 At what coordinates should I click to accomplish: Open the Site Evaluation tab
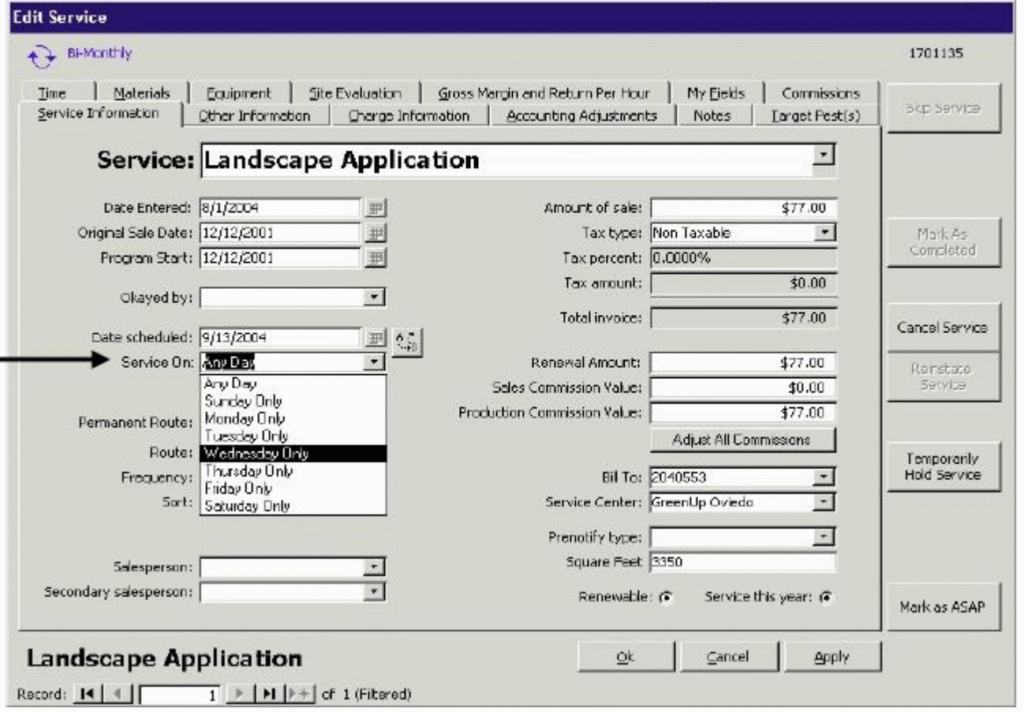click(355, 93)
